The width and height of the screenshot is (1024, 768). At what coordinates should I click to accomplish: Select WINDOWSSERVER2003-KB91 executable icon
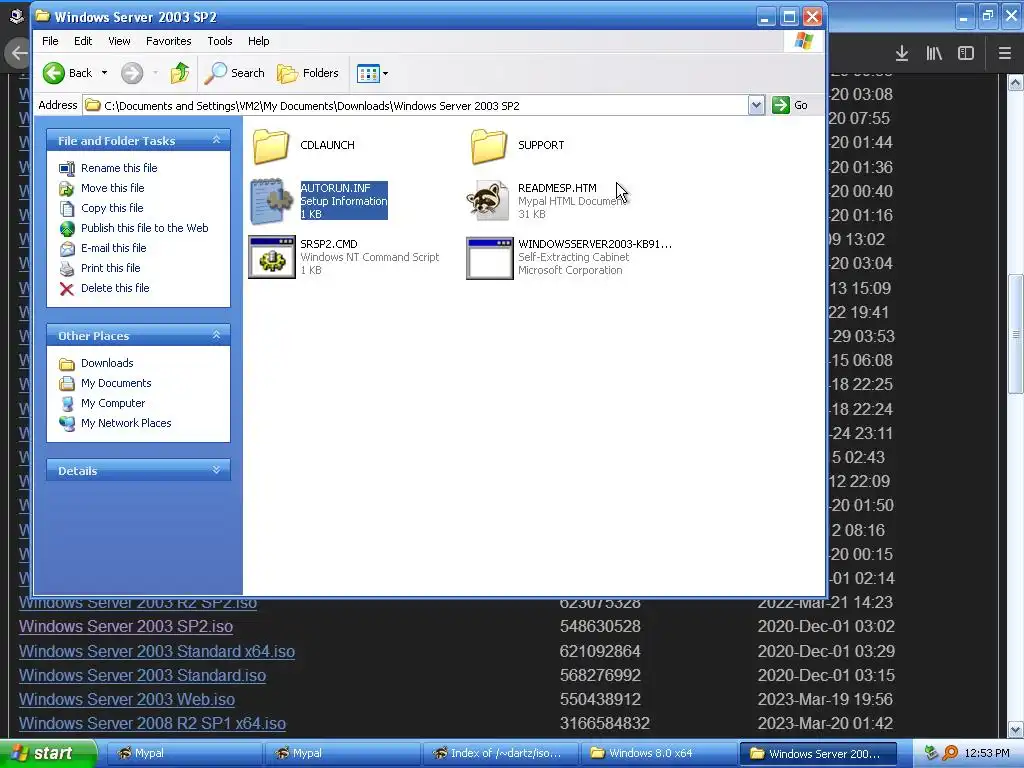(x=489, y=258)
